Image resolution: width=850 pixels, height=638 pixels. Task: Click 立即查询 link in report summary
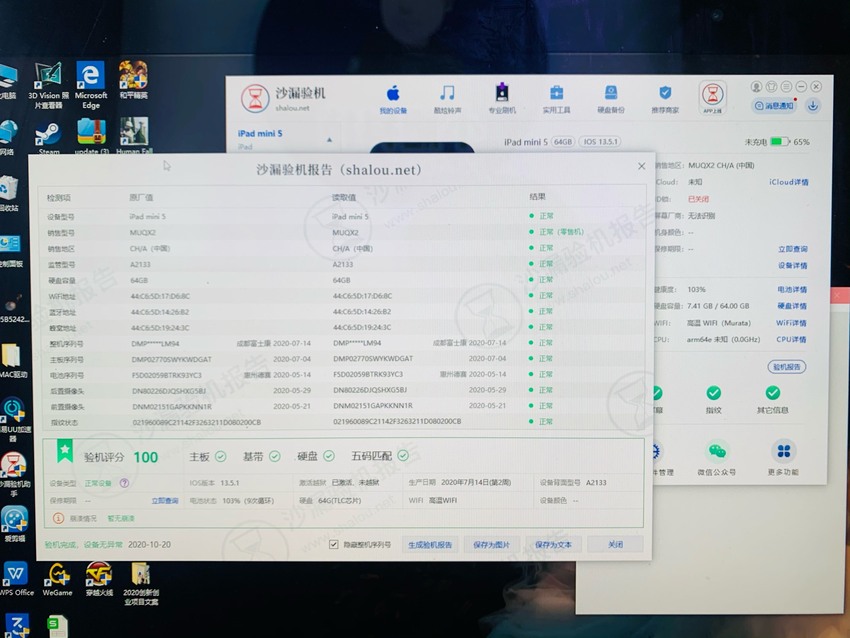pyautogui.click(x=165, y=500)
